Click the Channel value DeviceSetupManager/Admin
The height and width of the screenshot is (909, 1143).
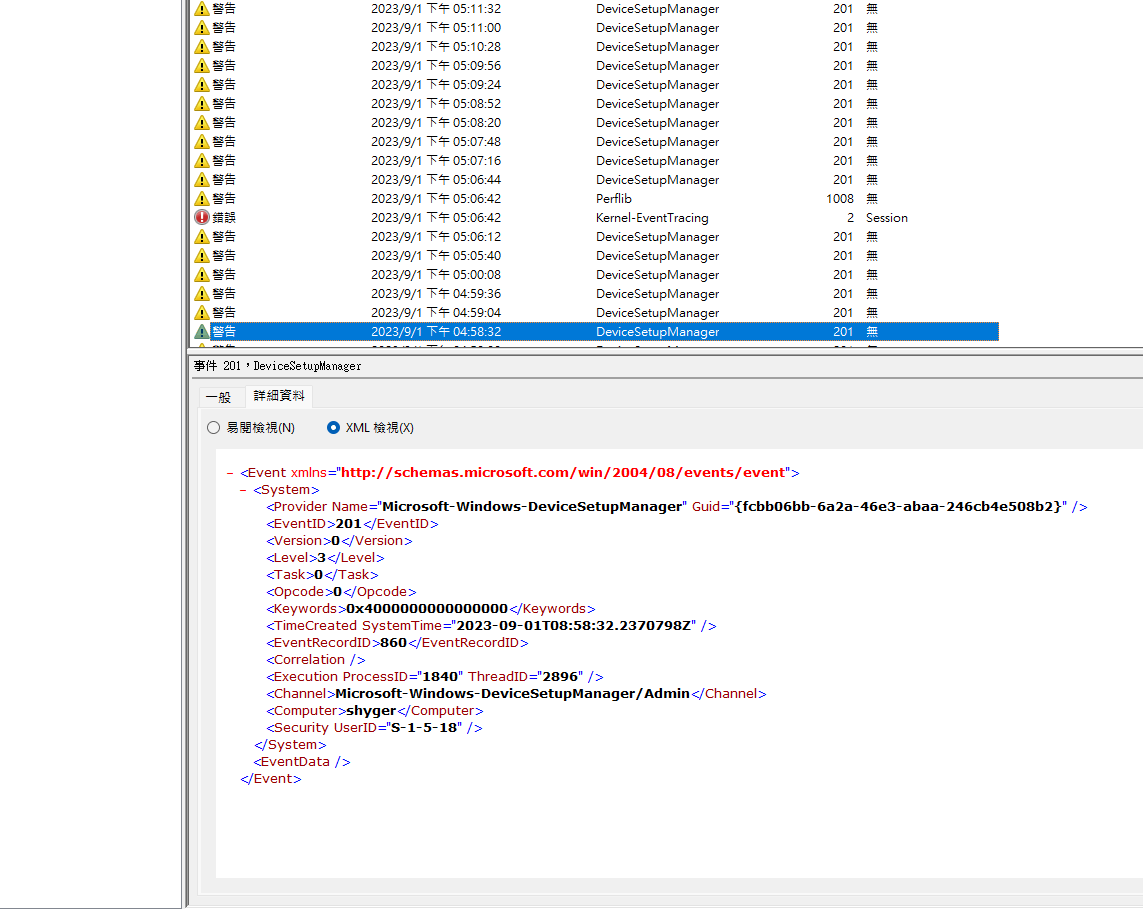tap(512, 694)
